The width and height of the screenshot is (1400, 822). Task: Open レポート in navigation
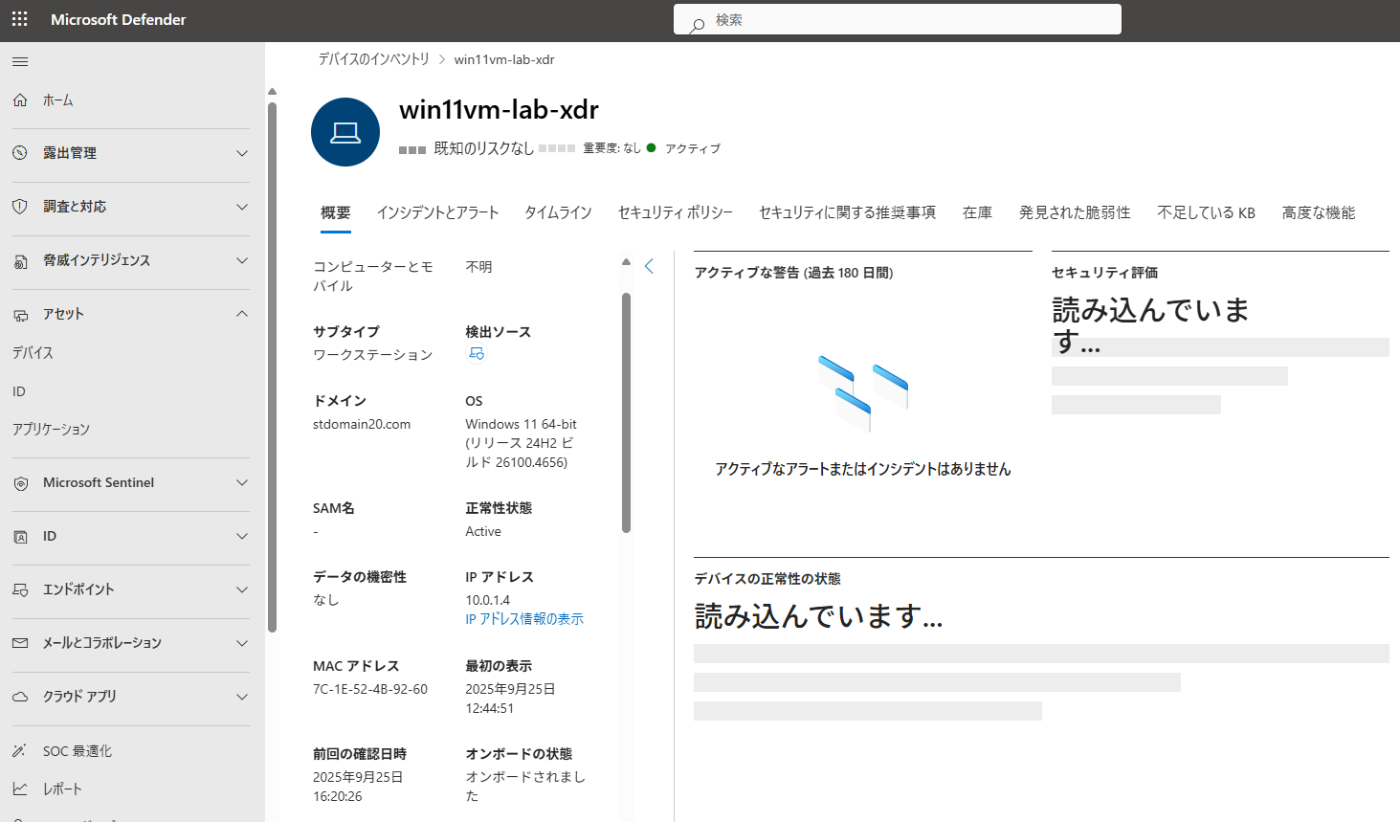click(x=63, y=789)
